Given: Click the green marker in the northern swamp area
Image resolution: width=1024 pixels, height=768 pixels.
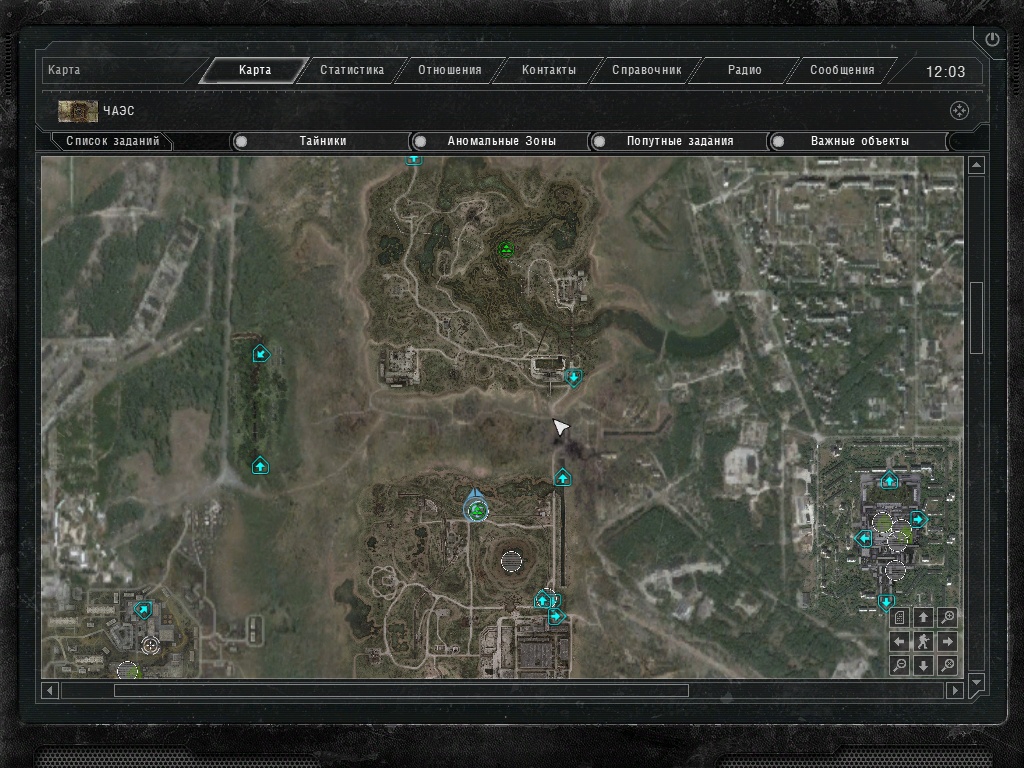Looking at the screenshot, I should click(505, 249).
